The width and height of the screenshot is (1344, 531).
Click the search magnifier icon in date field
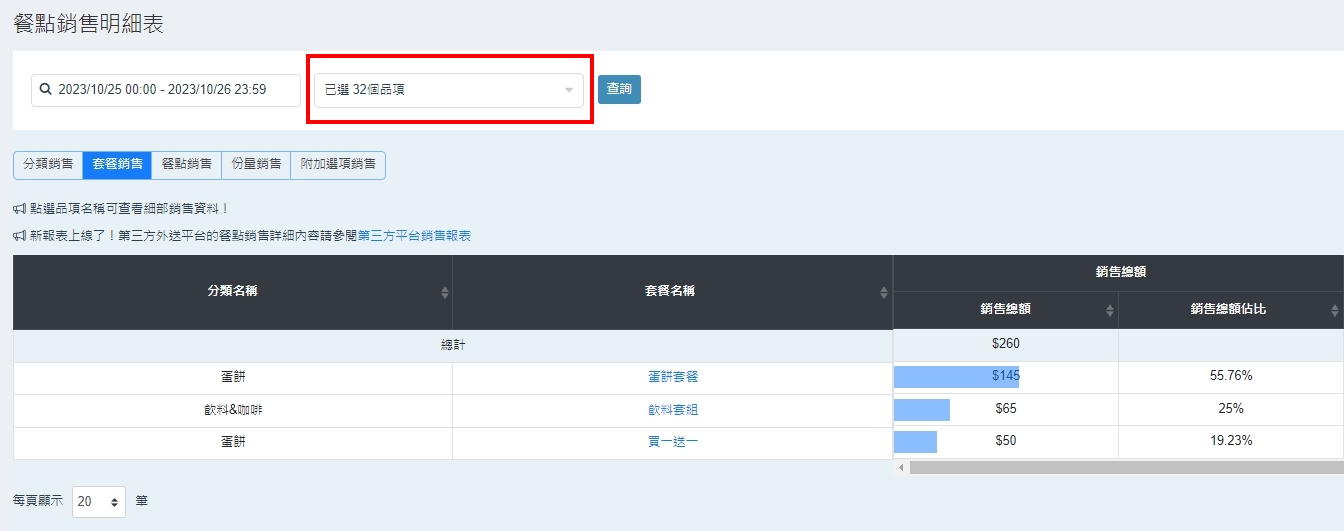pos(45,90)
